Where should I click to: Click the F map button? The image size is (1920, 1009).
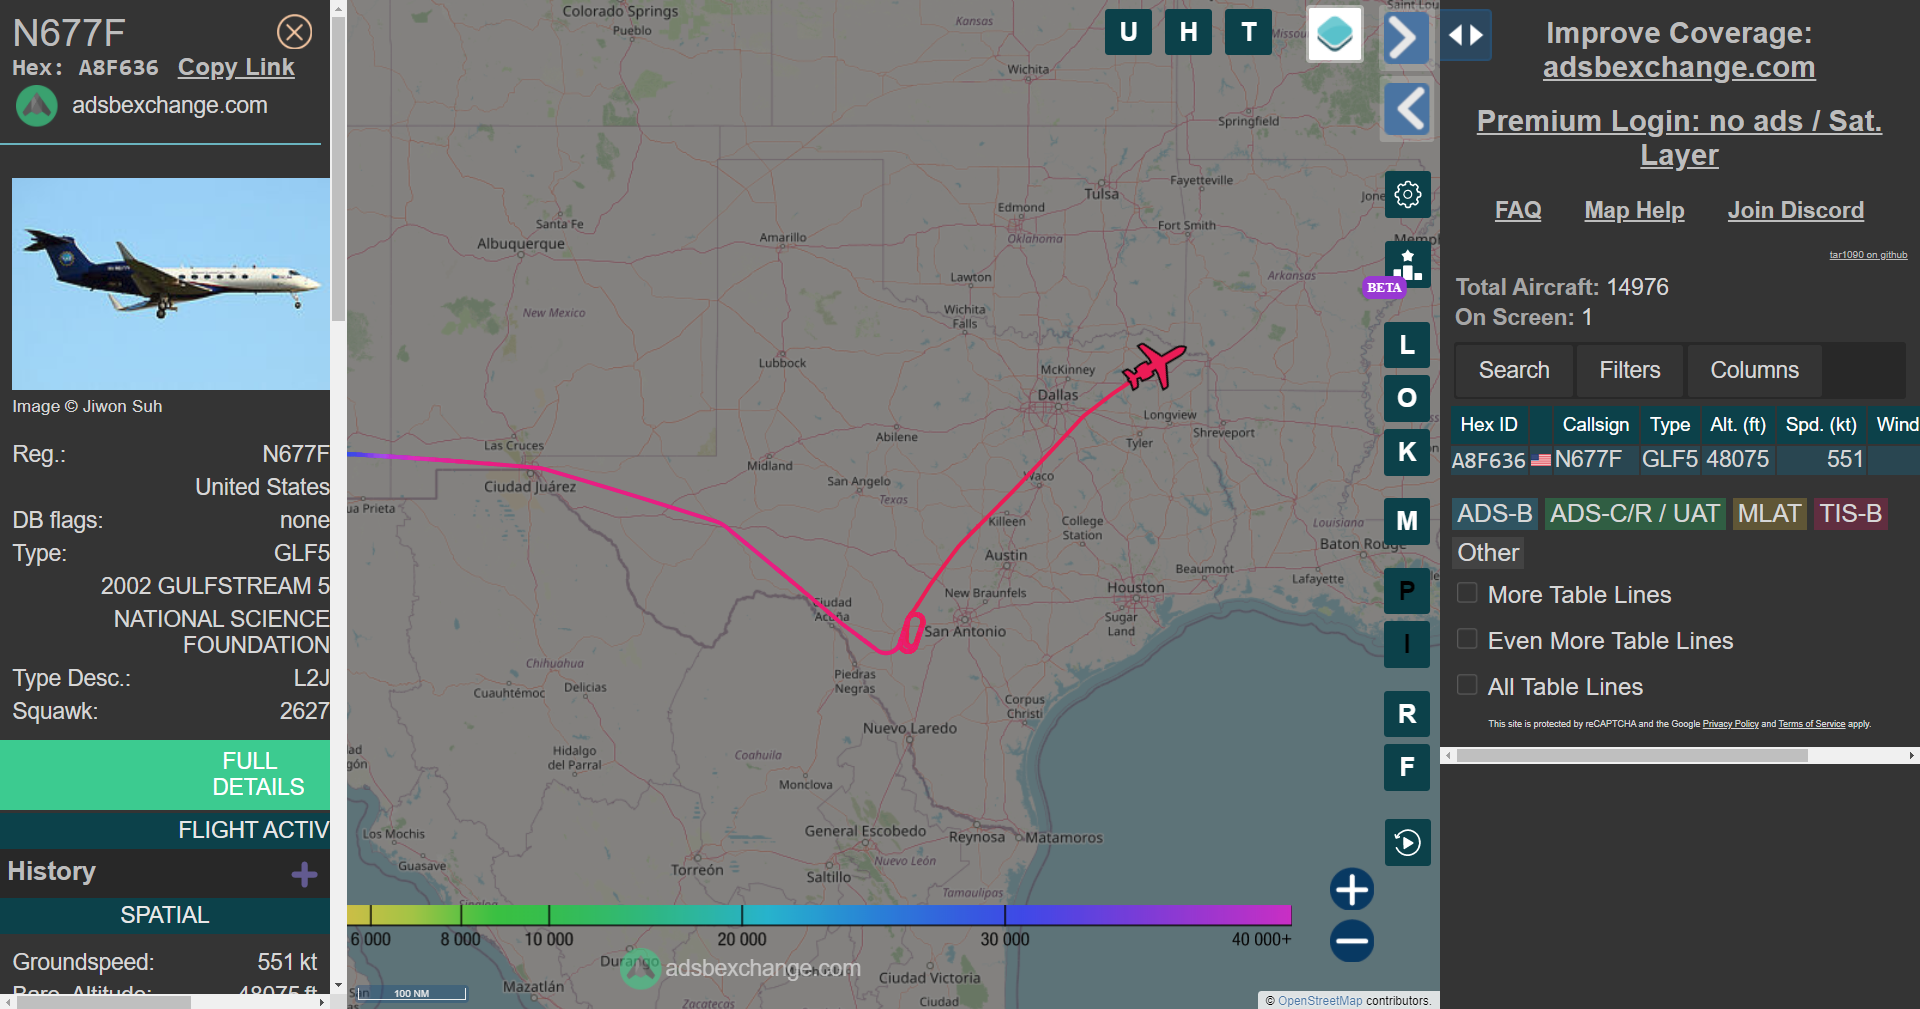point(1407,767)
